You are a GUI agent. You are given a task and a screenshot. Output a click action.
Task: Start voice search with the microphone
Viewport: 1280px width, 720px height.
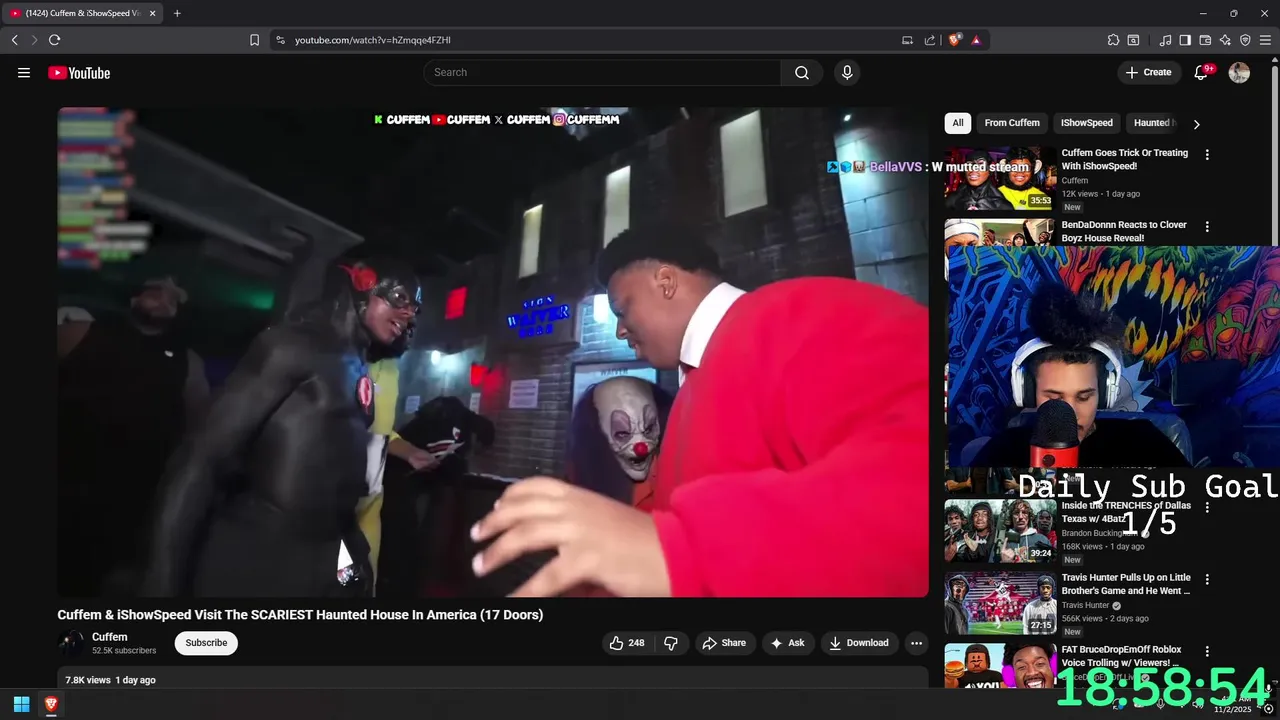pos(847,72)
